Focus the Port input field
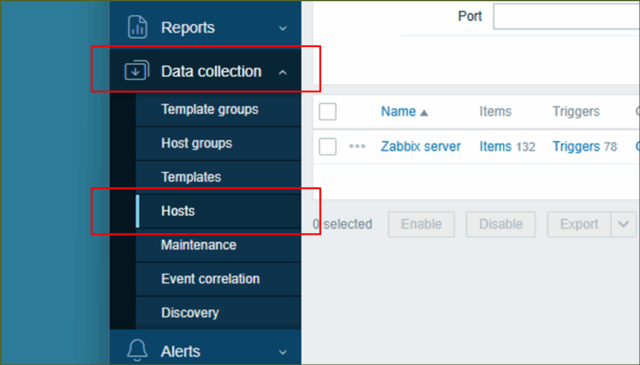Image resolution: width=640 pixels, height=365 pixels. click(x=566, y=16)
